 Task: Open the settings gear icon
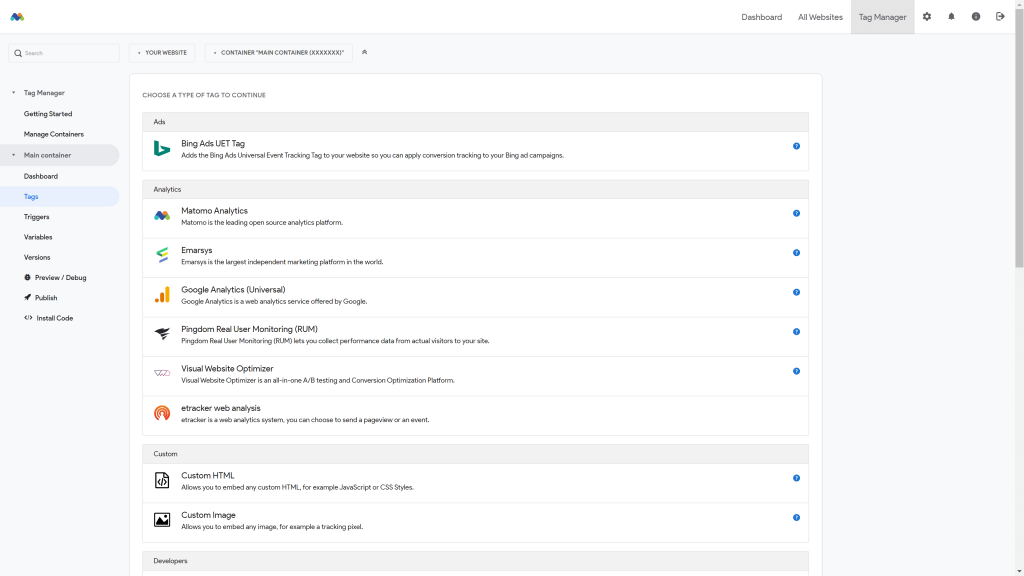(x=927, y=17)
